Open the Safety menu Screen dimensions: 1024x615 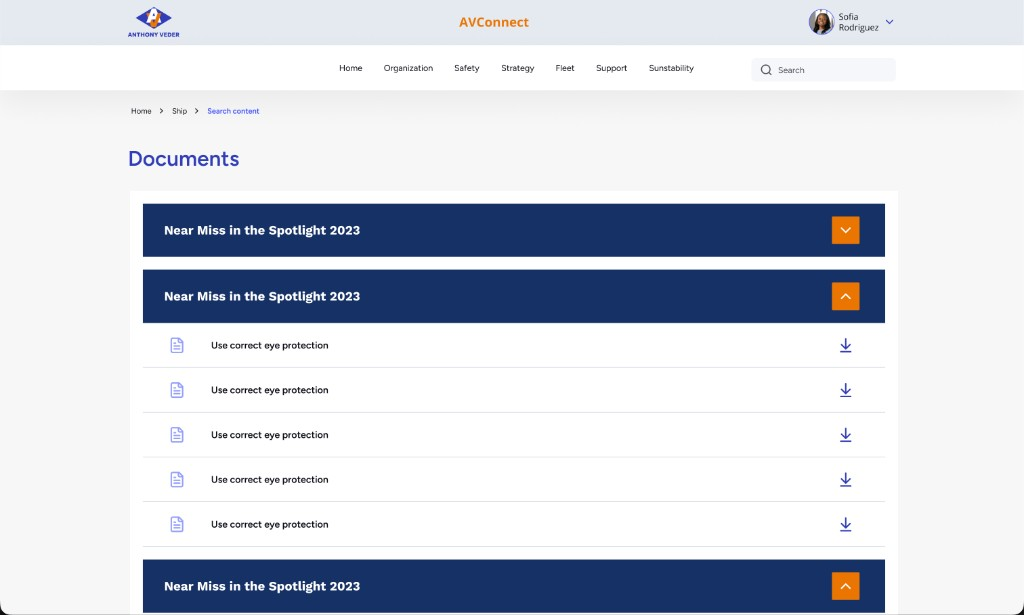(x=466, y=68)
